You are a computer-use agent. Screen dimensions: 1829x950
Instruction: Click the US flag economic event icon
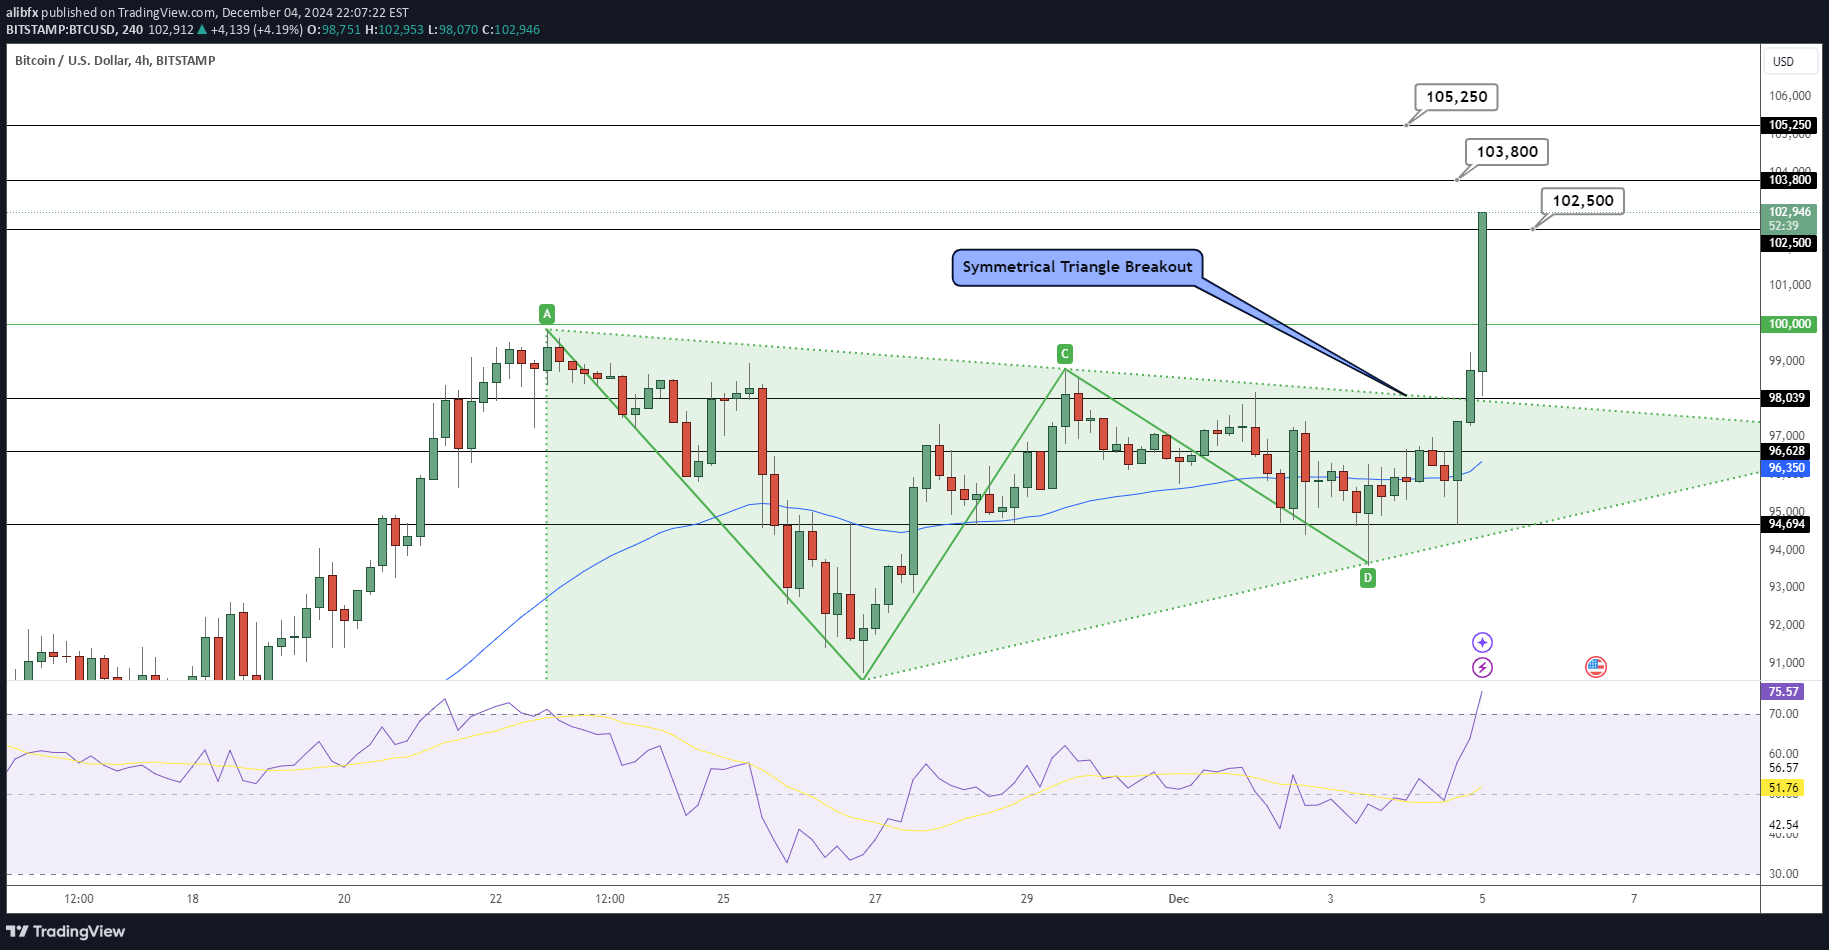[1596, 667]
